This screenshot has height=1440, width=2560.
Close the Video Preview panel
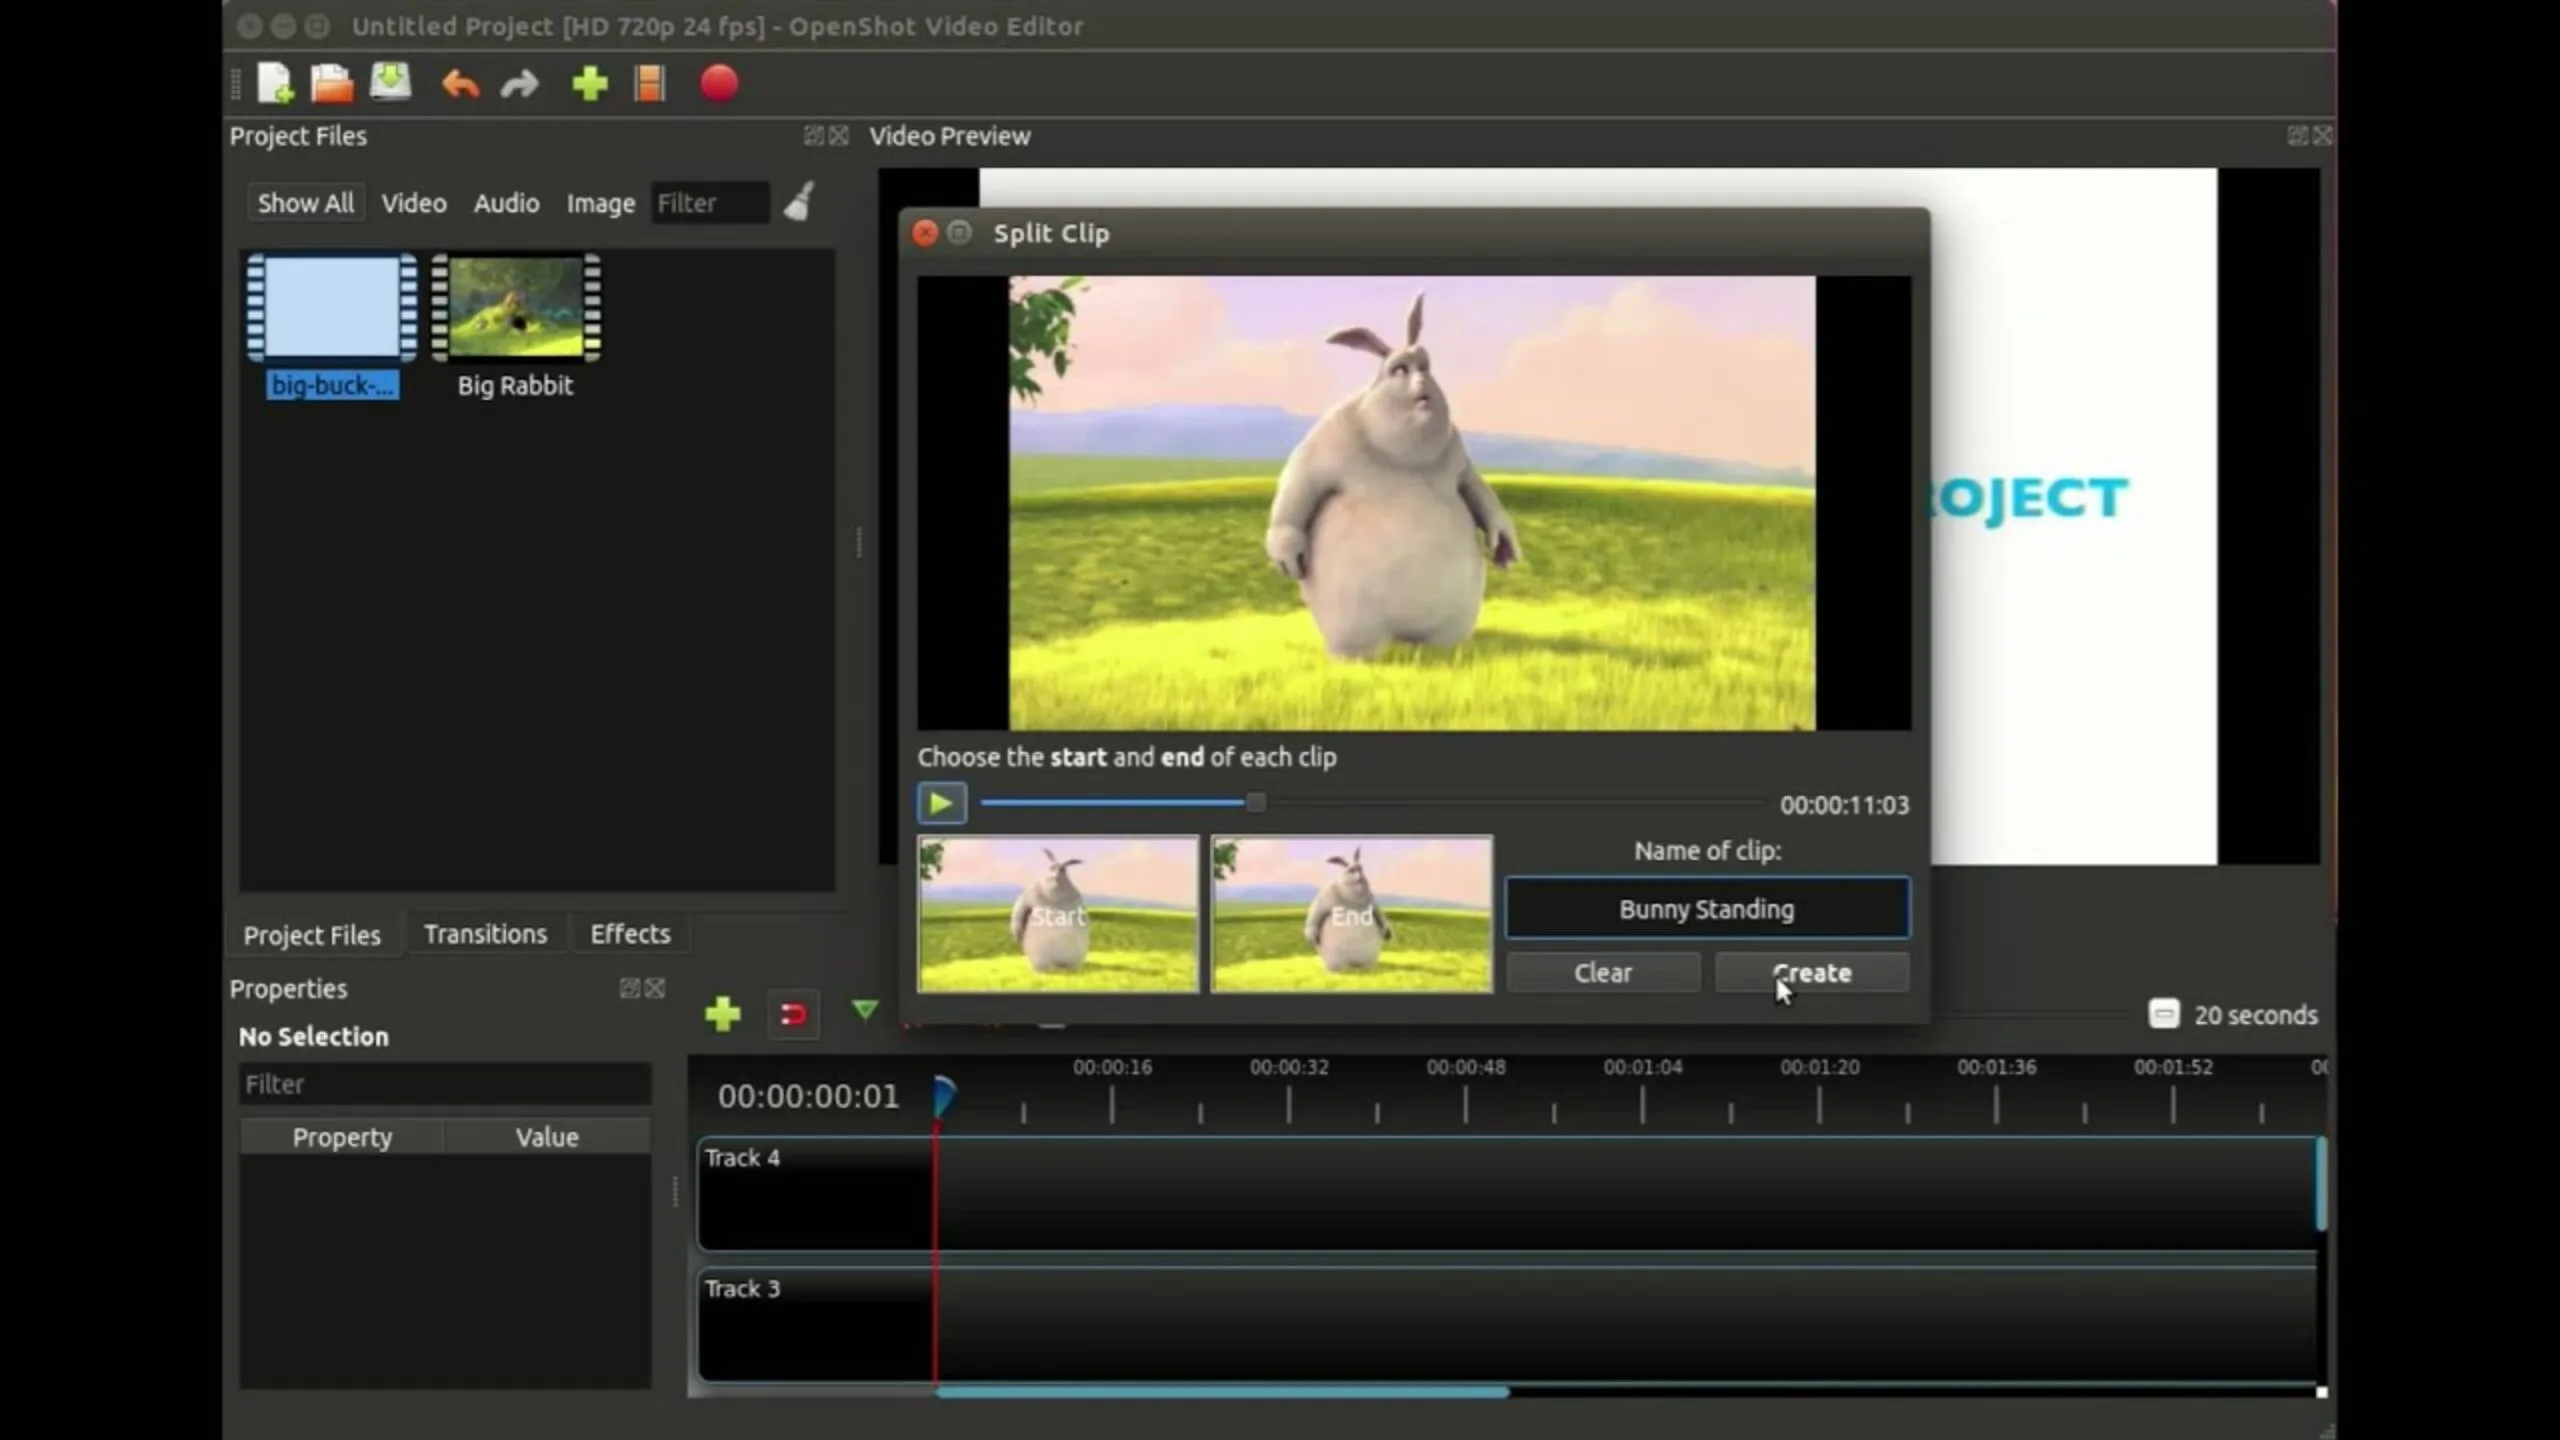[2322, 136]
